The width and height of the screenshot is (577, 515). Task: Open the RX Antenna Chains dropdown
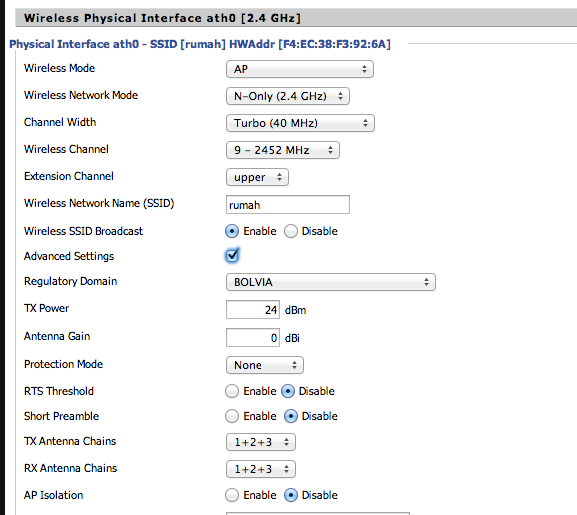click(x=261, y=469)
